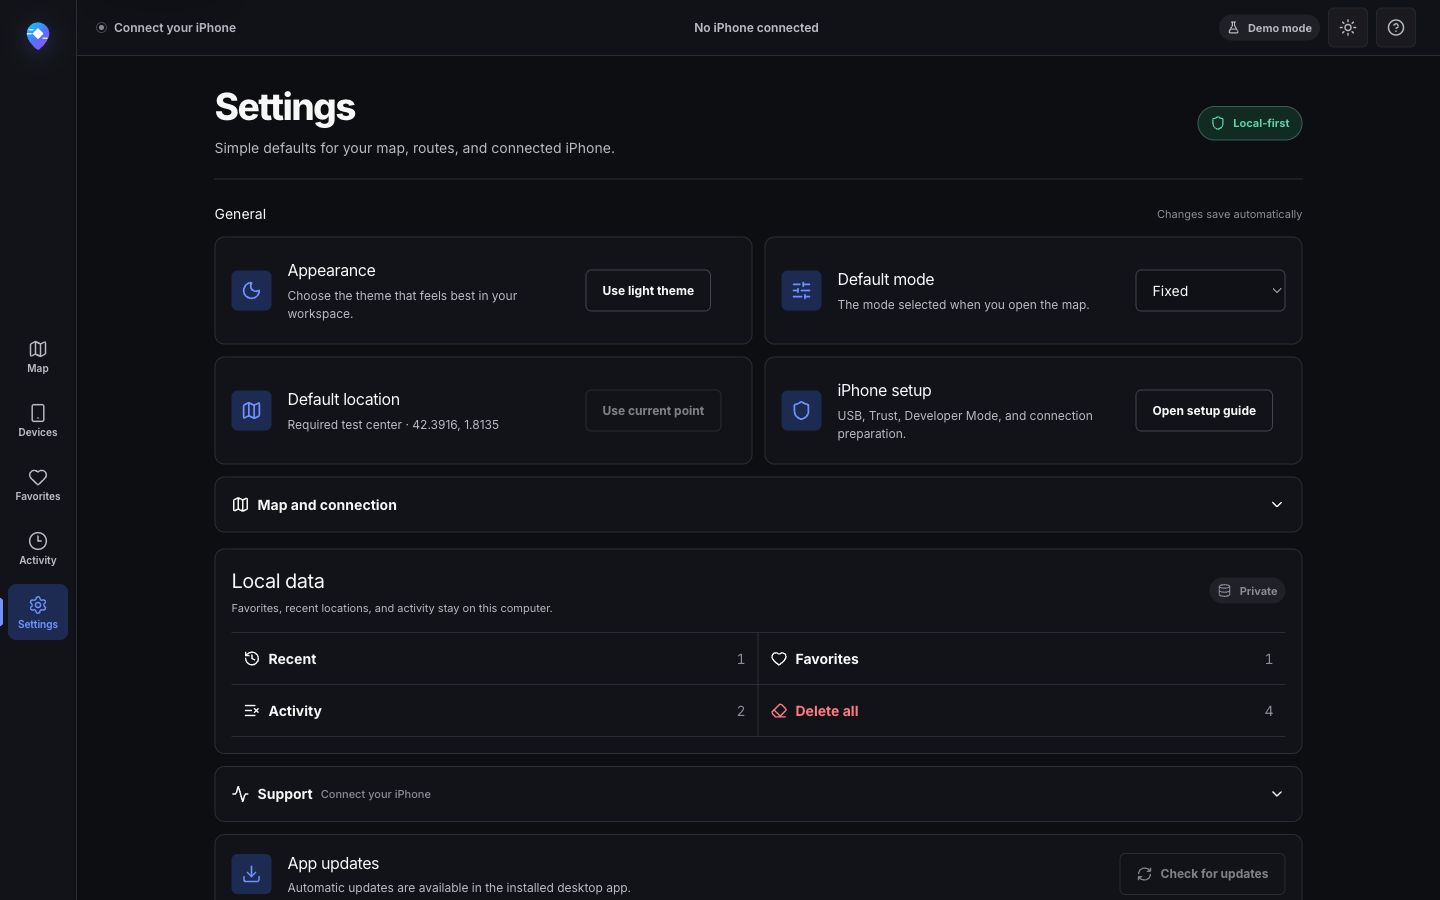Toggle light/dark theme sun icon
This screenshot has width=1440, height=900.
(1348, 28)
